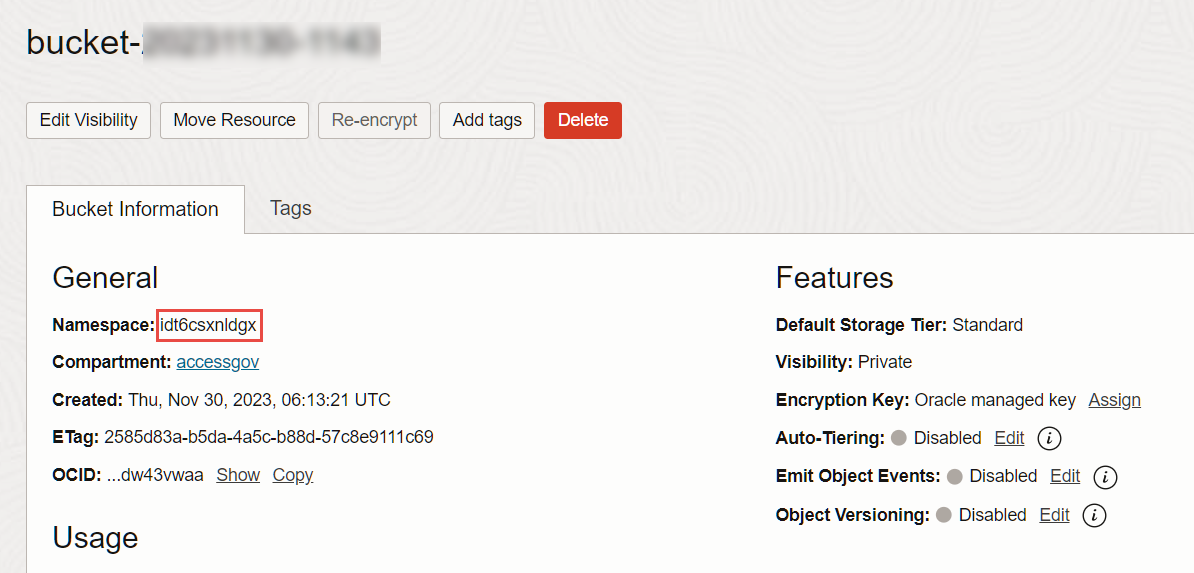Click the Usage section heading
This screenshot has height=573, width=1194.
point(95,538)
